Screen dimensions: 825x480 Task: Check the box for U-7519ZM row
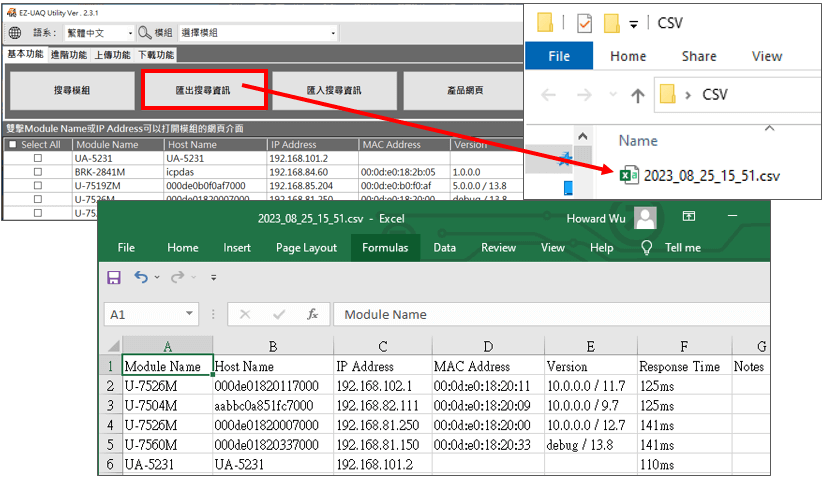click(38, 185)
